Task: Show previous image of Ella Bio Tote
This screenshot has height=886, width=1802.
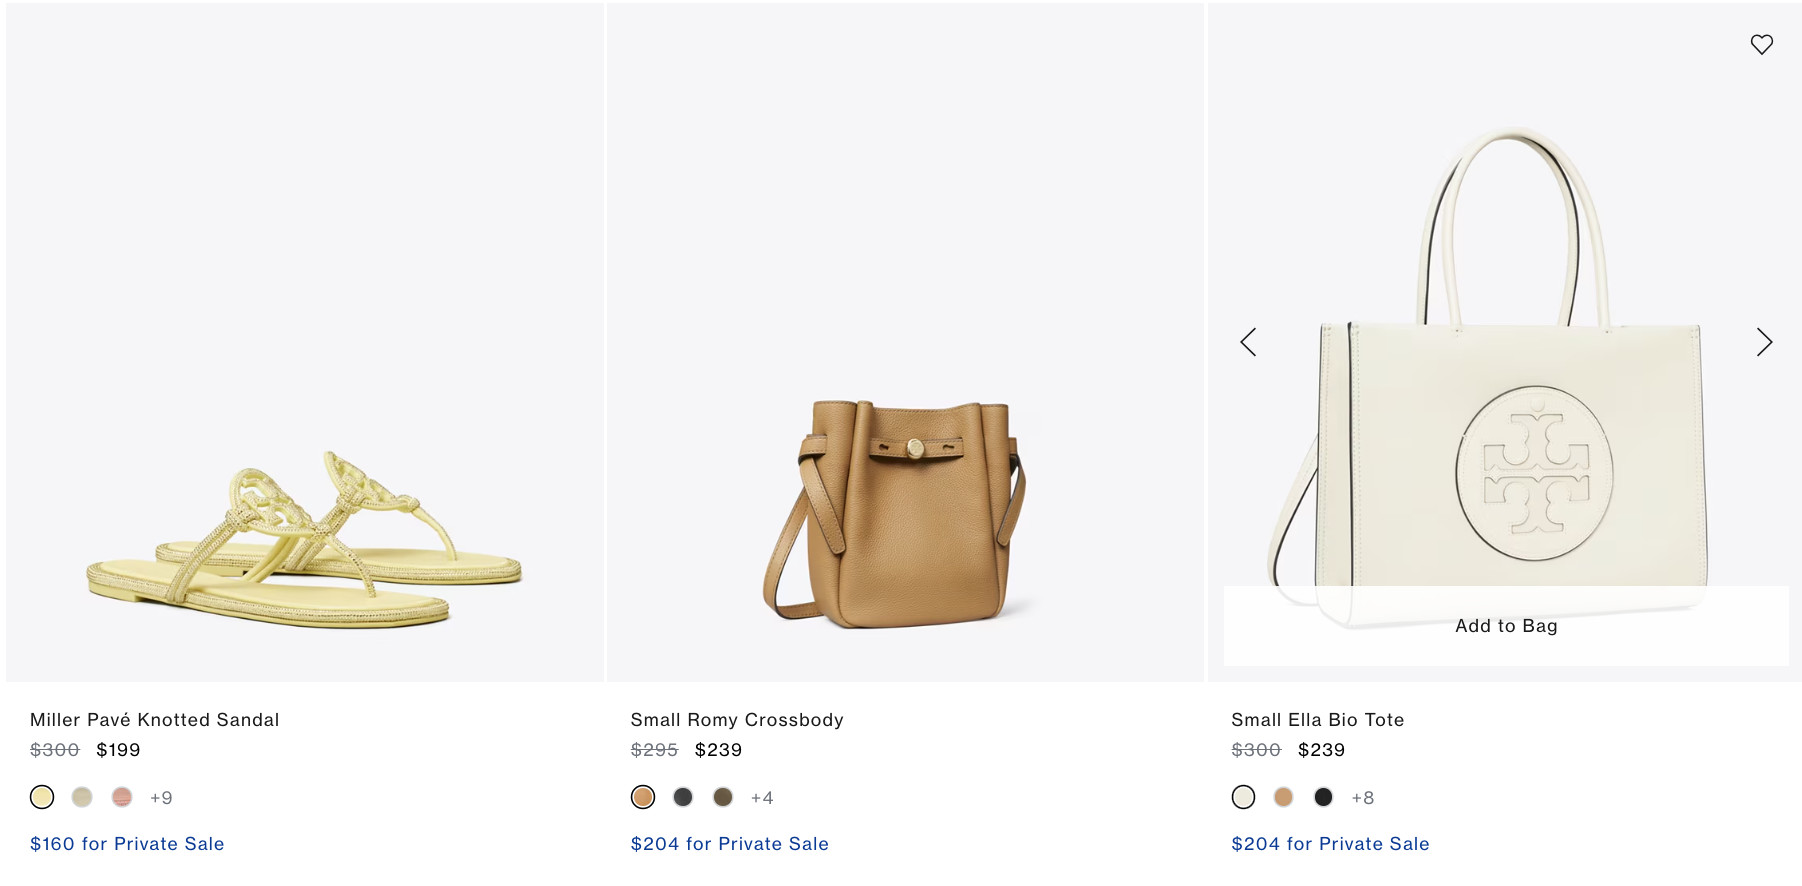Action: point(1248,342)
